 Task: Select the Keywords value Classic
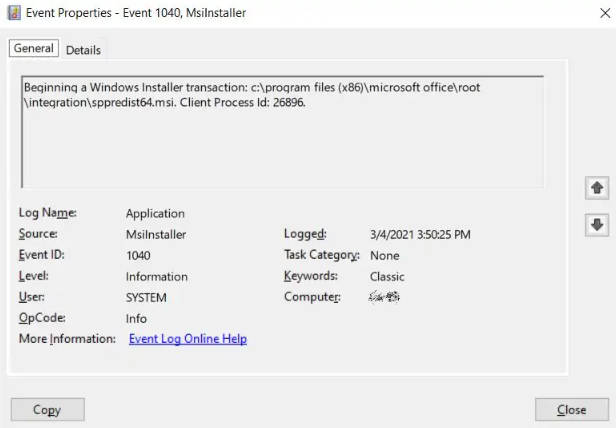[387, 277]
